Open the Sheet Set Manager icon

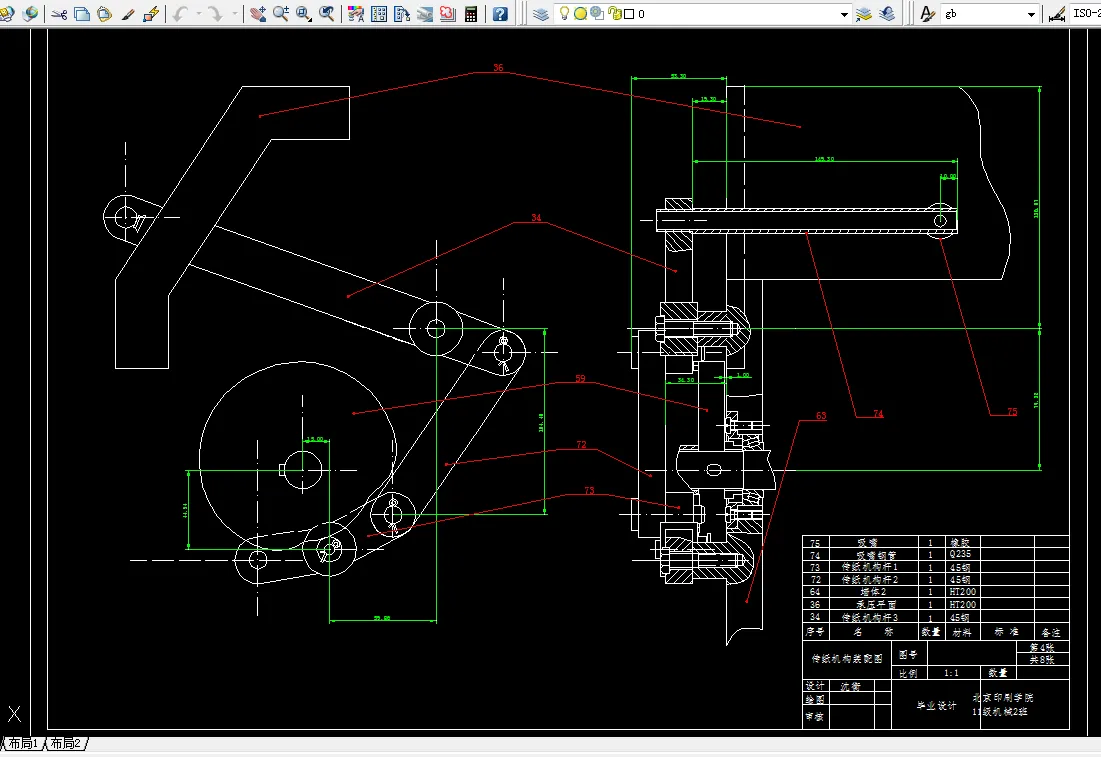point(425,13)
